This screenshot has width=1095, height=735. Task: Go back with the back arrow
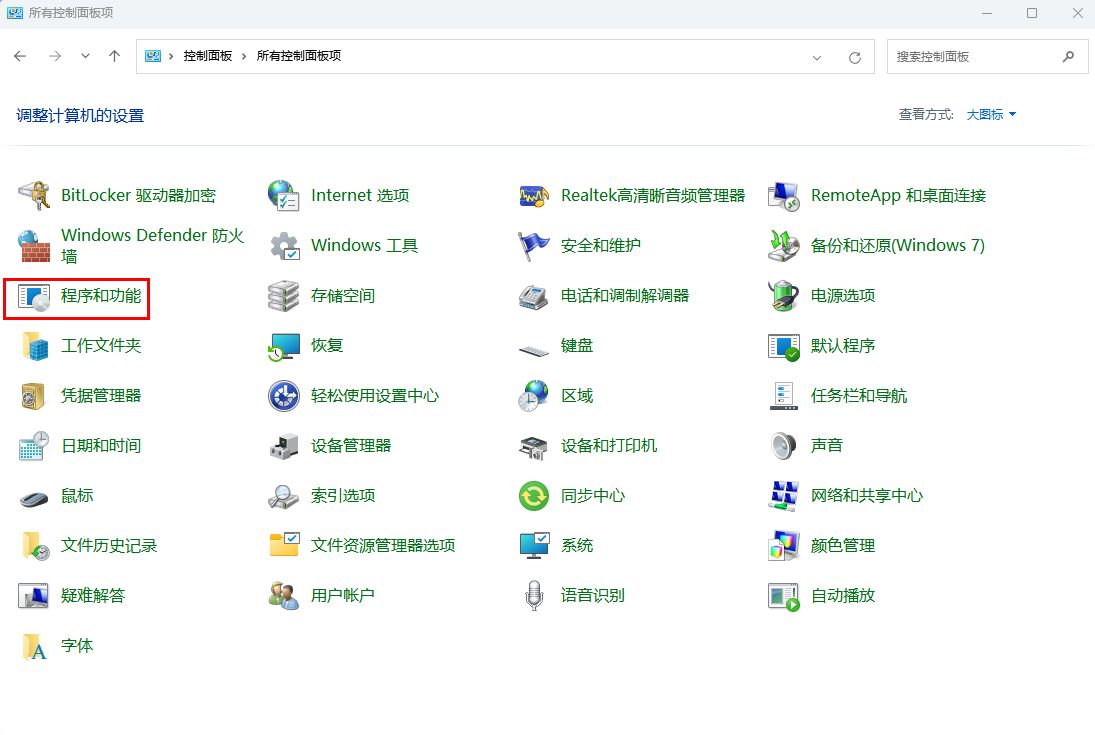tap(20, 57)
